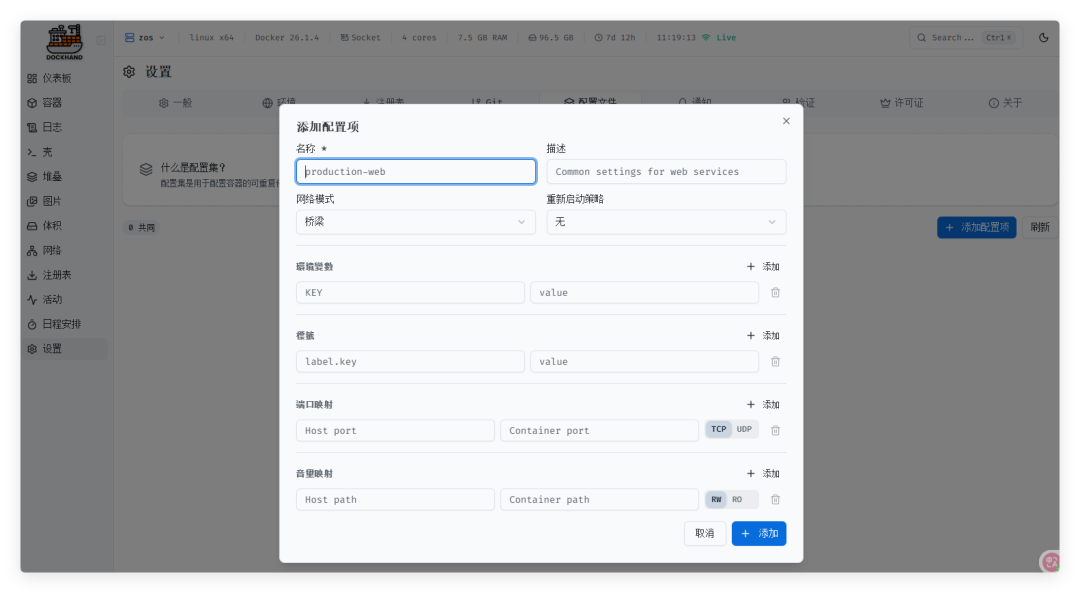Image resolution: width=1080 pixels, height=593 pixels.
Task: Click the label value input field
Action: coord(645,362)
